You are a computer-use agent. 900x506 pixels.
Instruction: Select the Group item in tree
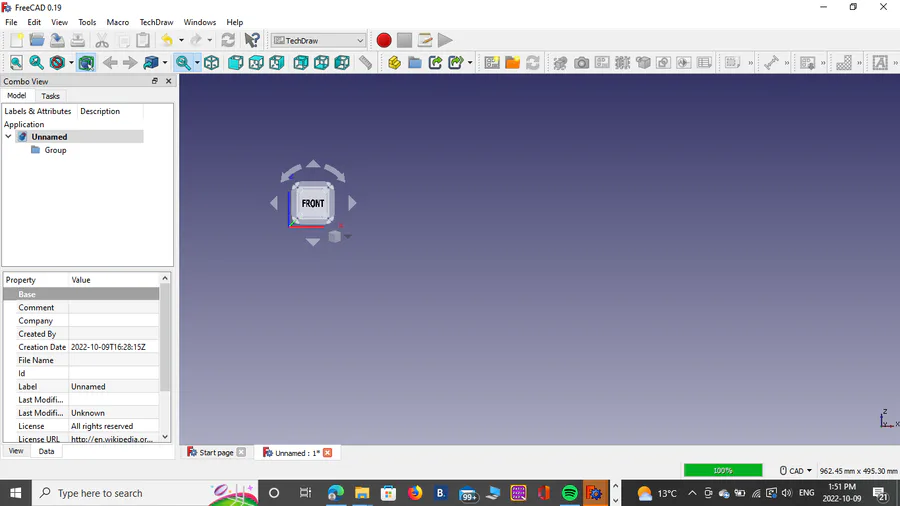point(55,150)
